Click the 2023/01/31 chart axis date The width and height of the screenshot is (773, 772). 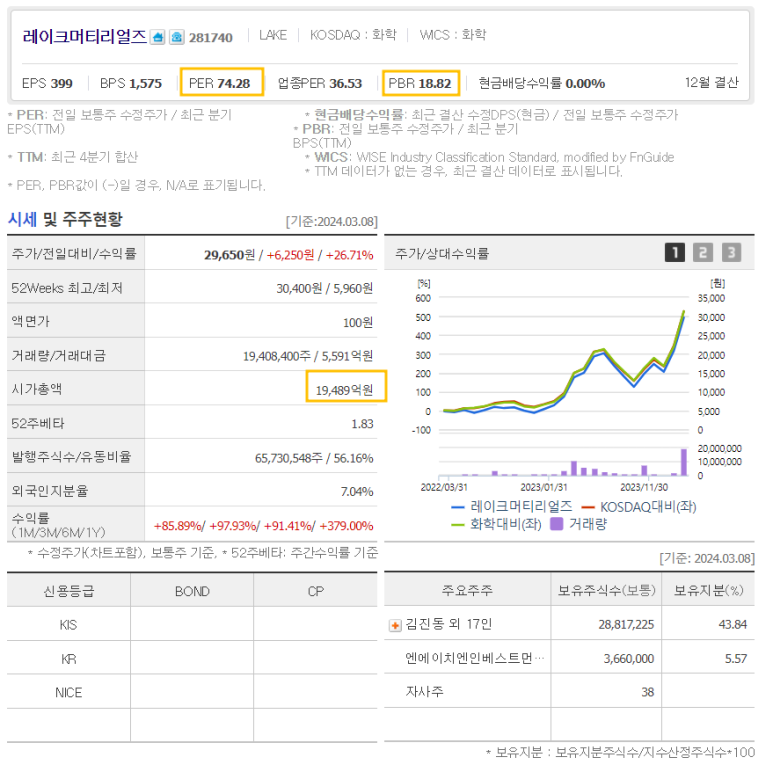coord(544,487)
